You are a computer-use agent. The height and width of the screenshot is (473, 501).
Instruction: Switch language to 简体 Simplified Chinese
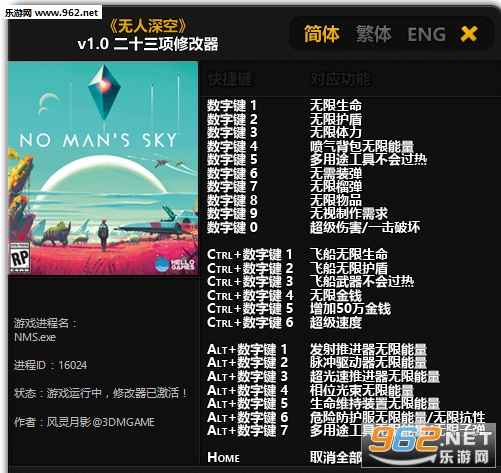click(x=321, y=34)
